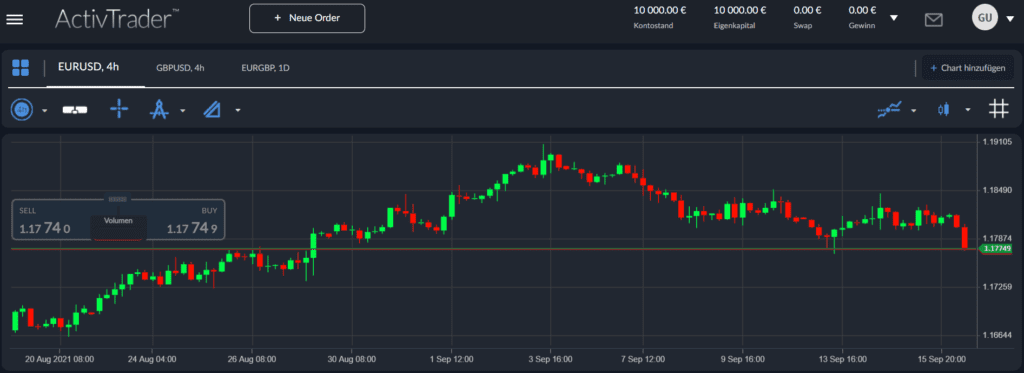1024x373 pixels.
Task: Open the indicators line-chart icon
Action: click(889, 109)
